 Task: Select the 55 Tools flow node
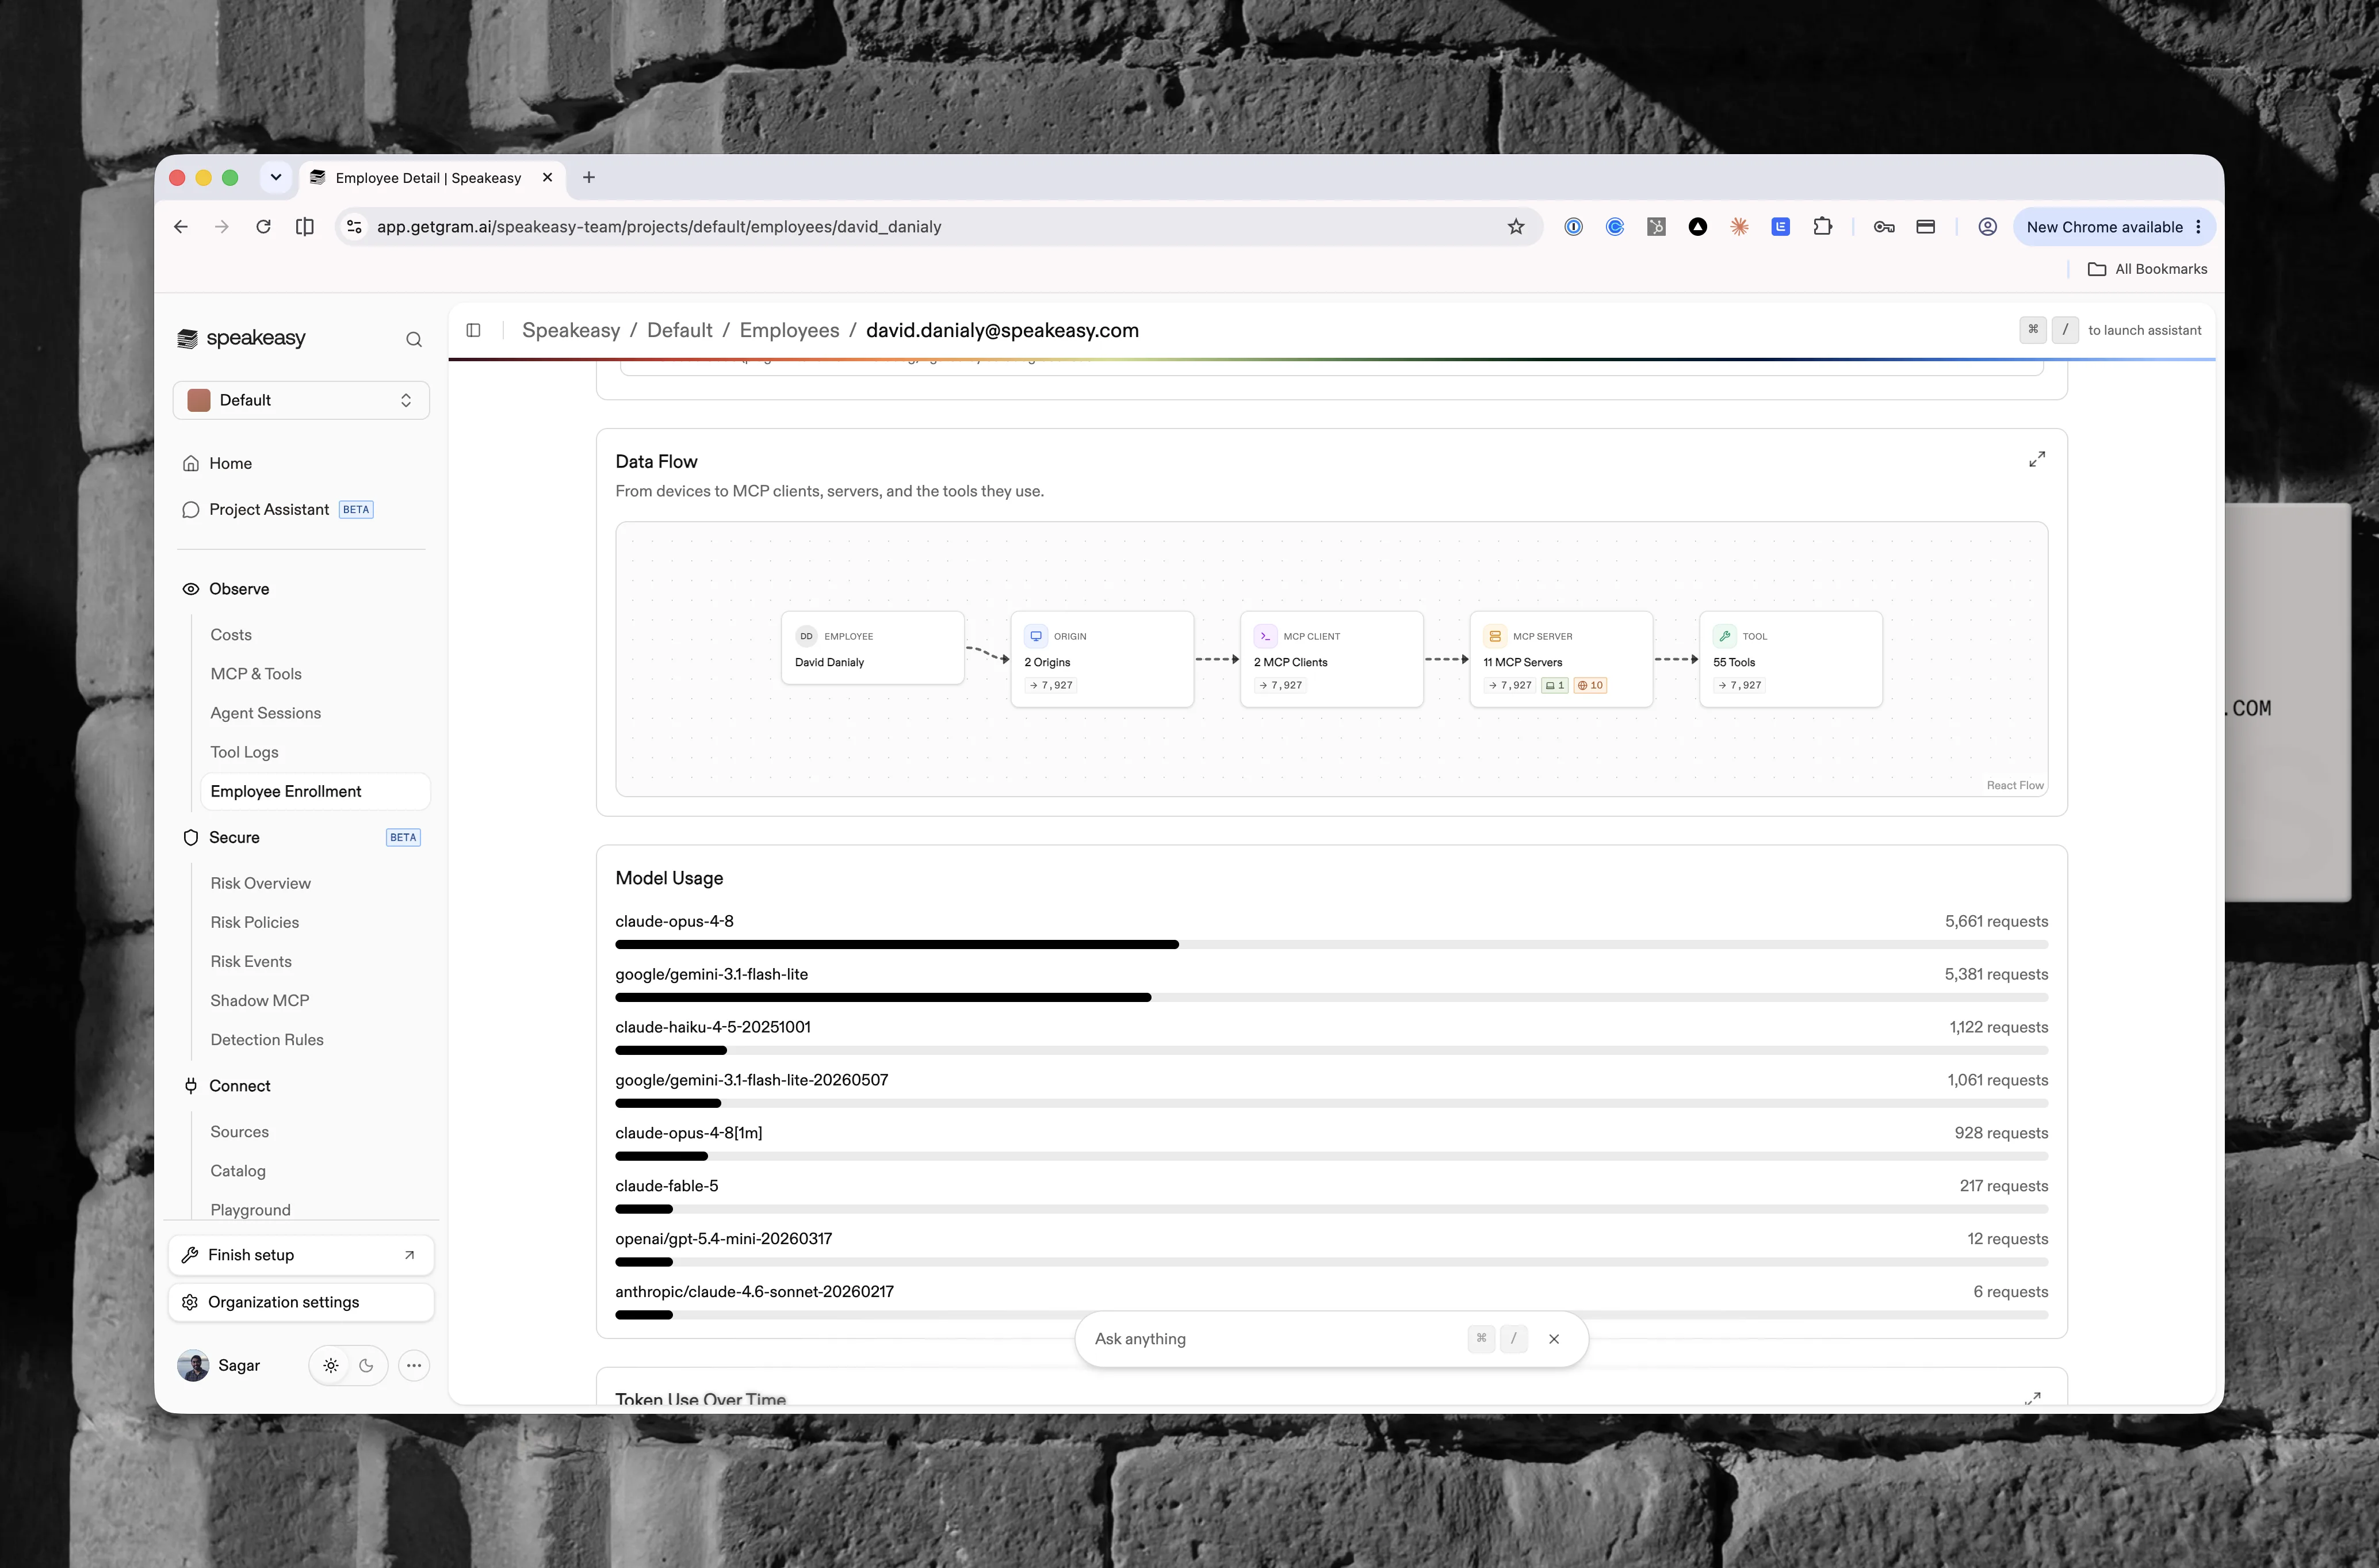1791,659
